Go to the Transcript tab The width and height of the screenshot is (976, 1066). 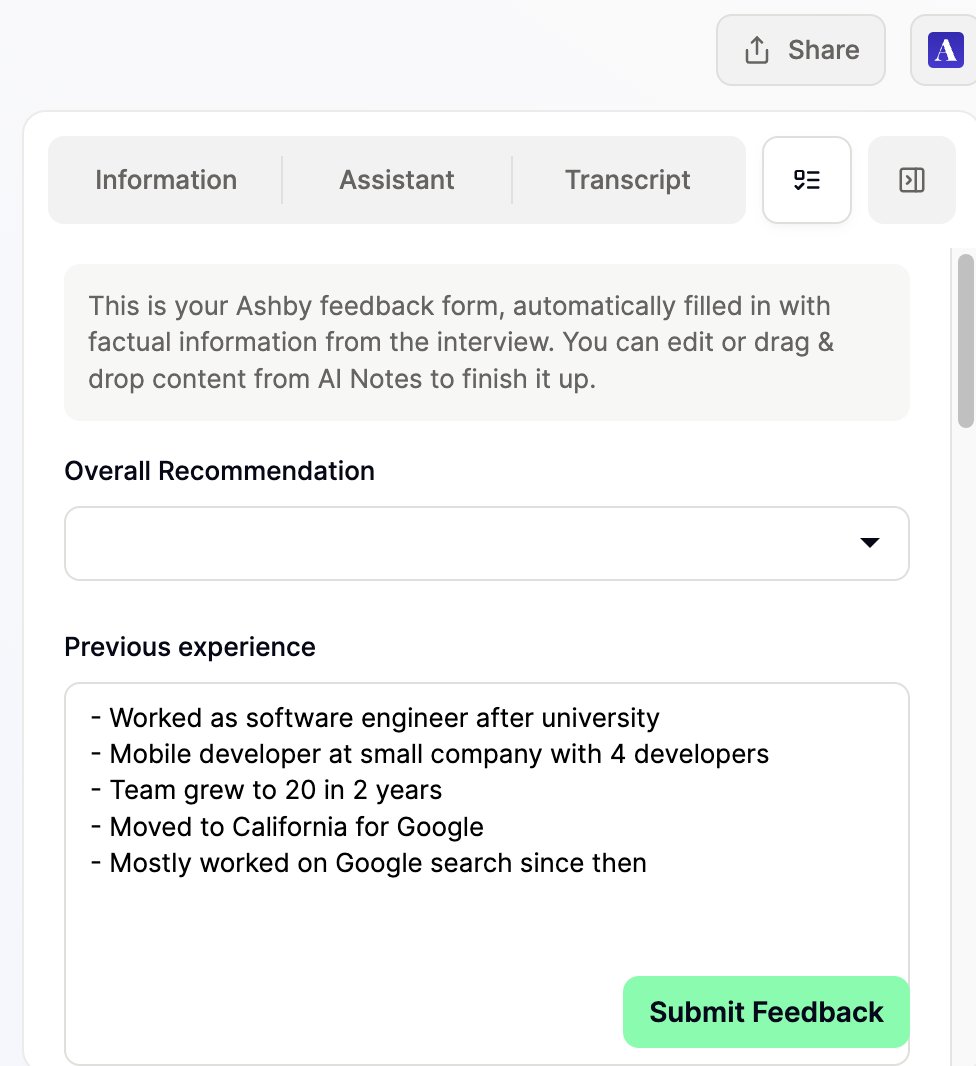[x=628, y=180]
